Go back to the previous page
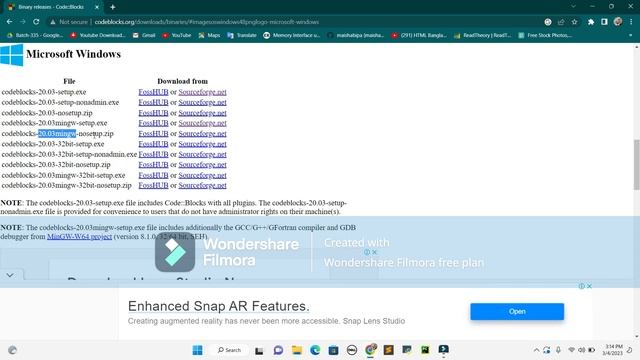The height and width of the screenshot is (360, 640). 9,22
